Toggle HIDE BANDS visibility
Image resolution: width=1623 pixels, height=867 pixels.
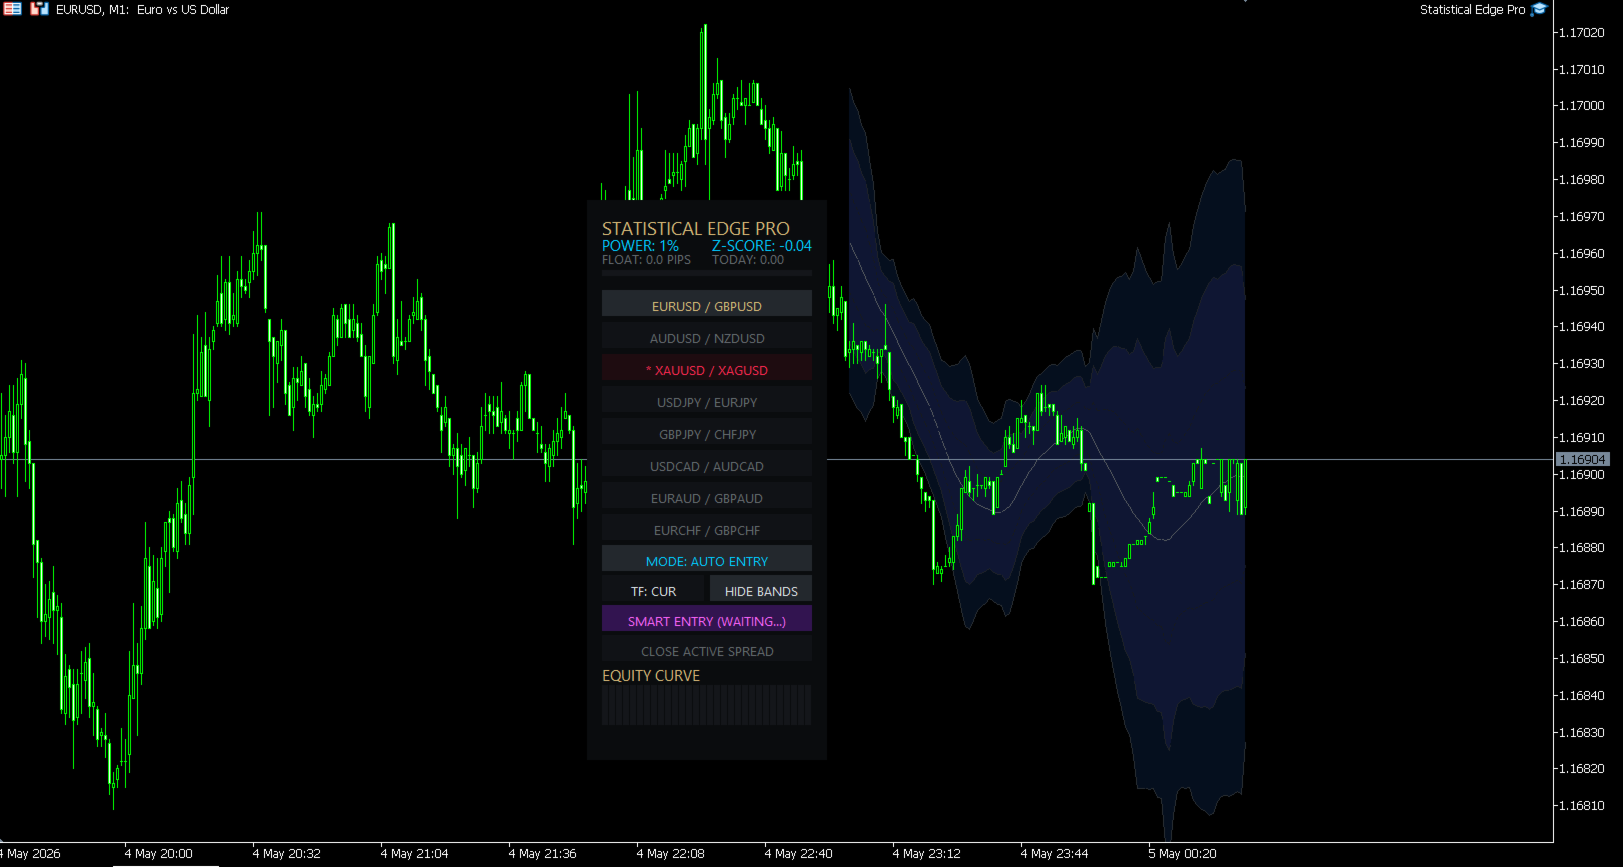tap(761, 590)
